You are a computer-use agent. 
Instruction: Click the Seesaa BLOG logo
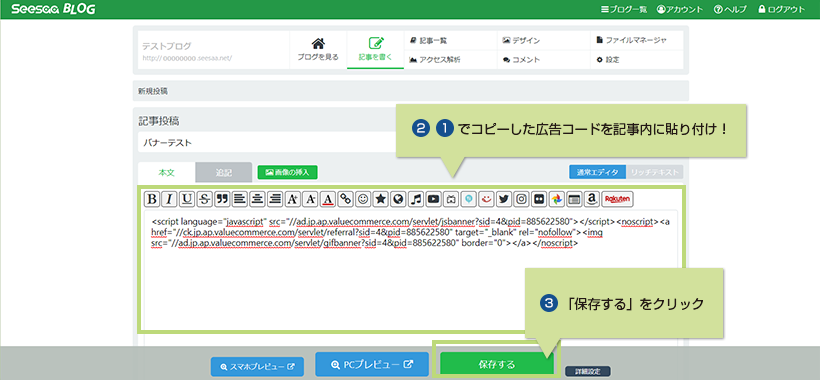(53, 9)
